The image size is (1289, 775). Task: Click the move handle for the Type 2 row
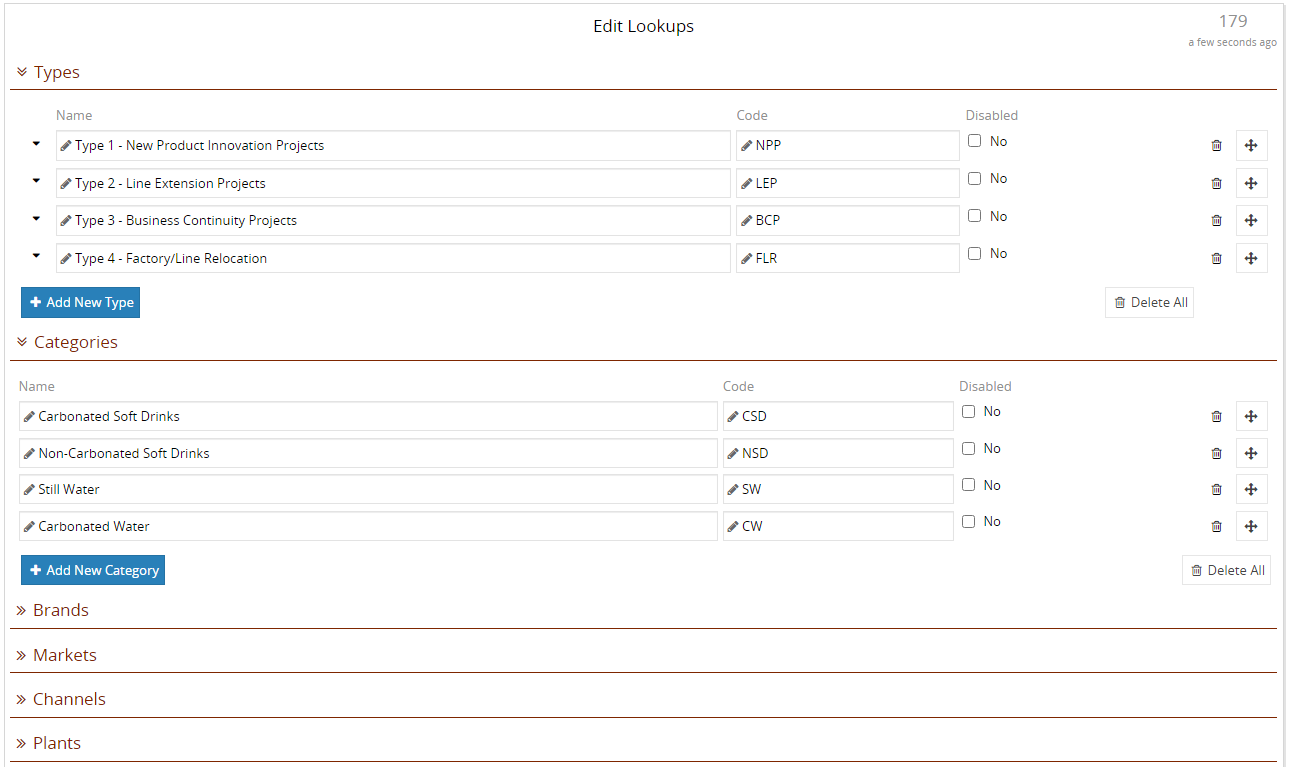click(x=1251, y=183)
